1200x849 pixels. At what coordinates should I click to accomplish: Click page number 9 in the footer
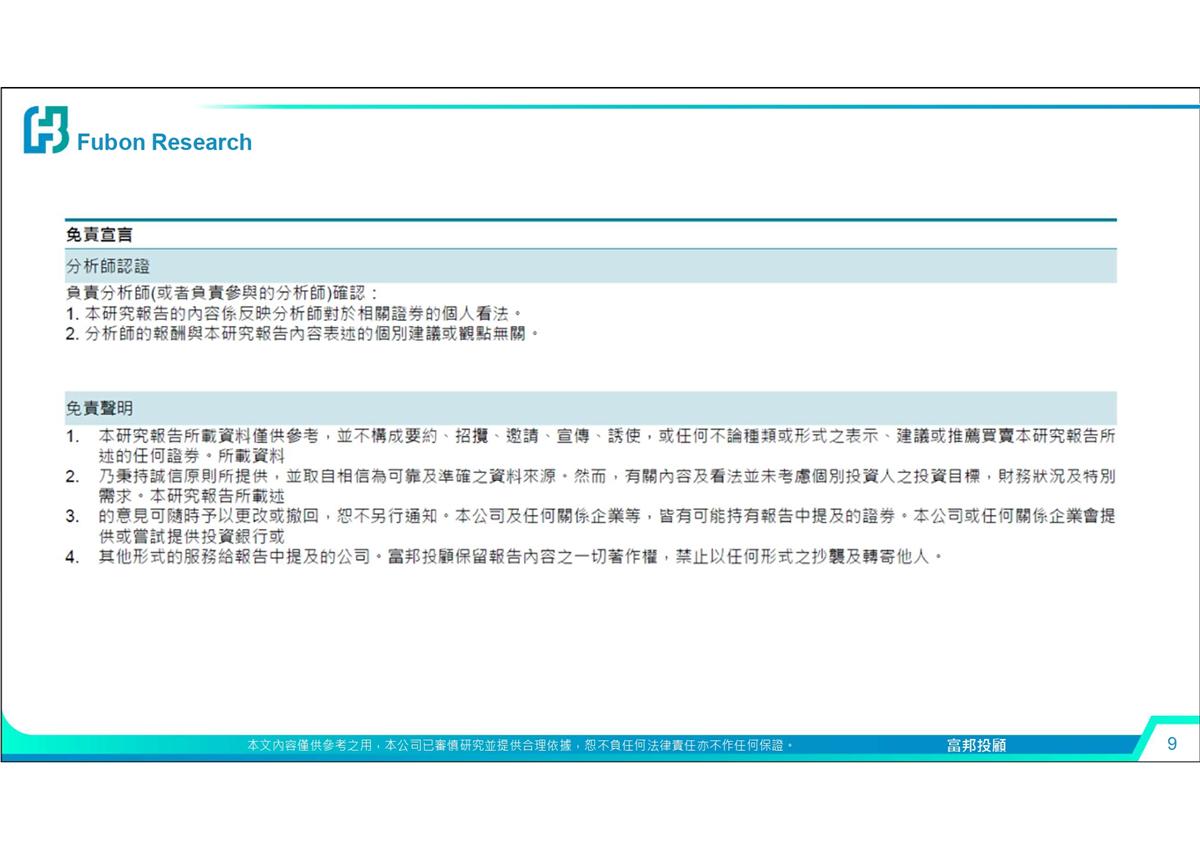(1171, 744)
